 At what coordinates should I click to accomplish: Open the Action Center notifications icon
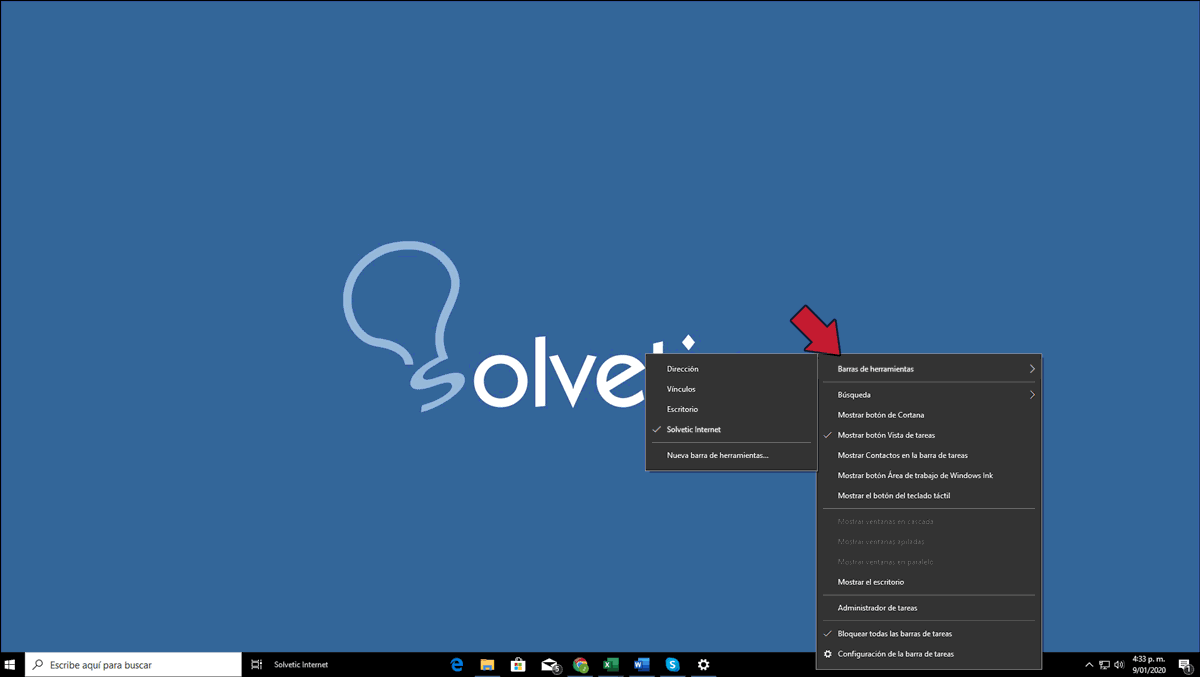[x=1184, y=664]
